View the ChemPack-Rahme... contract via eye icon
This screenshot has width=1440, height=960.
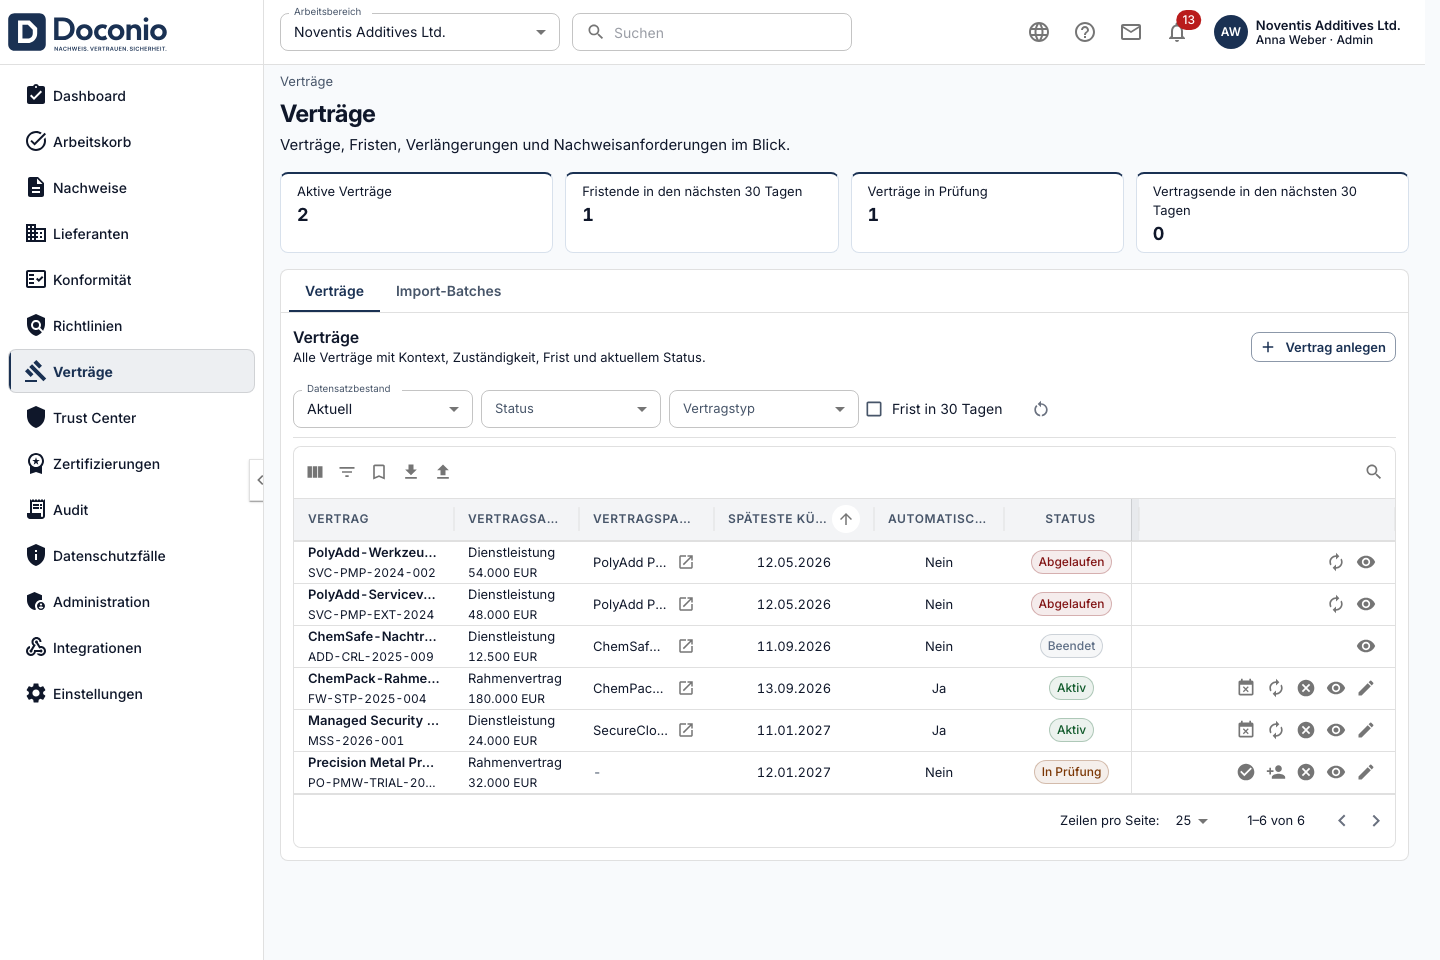point(1336,688)
